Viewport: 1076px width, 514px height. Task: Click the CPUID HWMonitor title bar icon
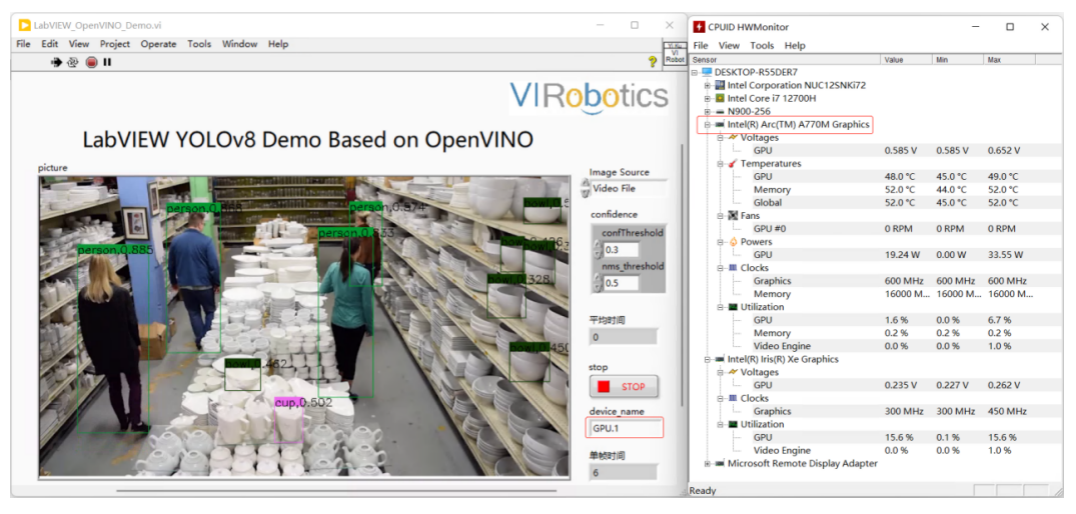[x=699, y=27]
